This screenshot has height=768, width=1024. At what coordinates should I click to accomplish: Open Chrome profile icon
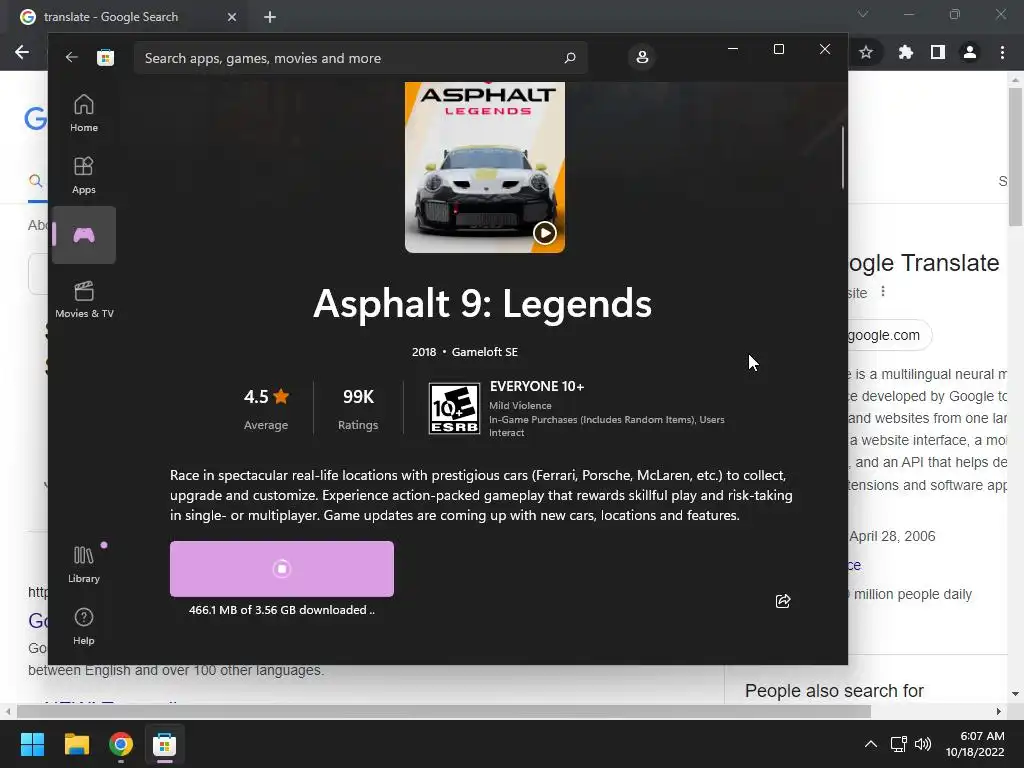pos(970,52)
